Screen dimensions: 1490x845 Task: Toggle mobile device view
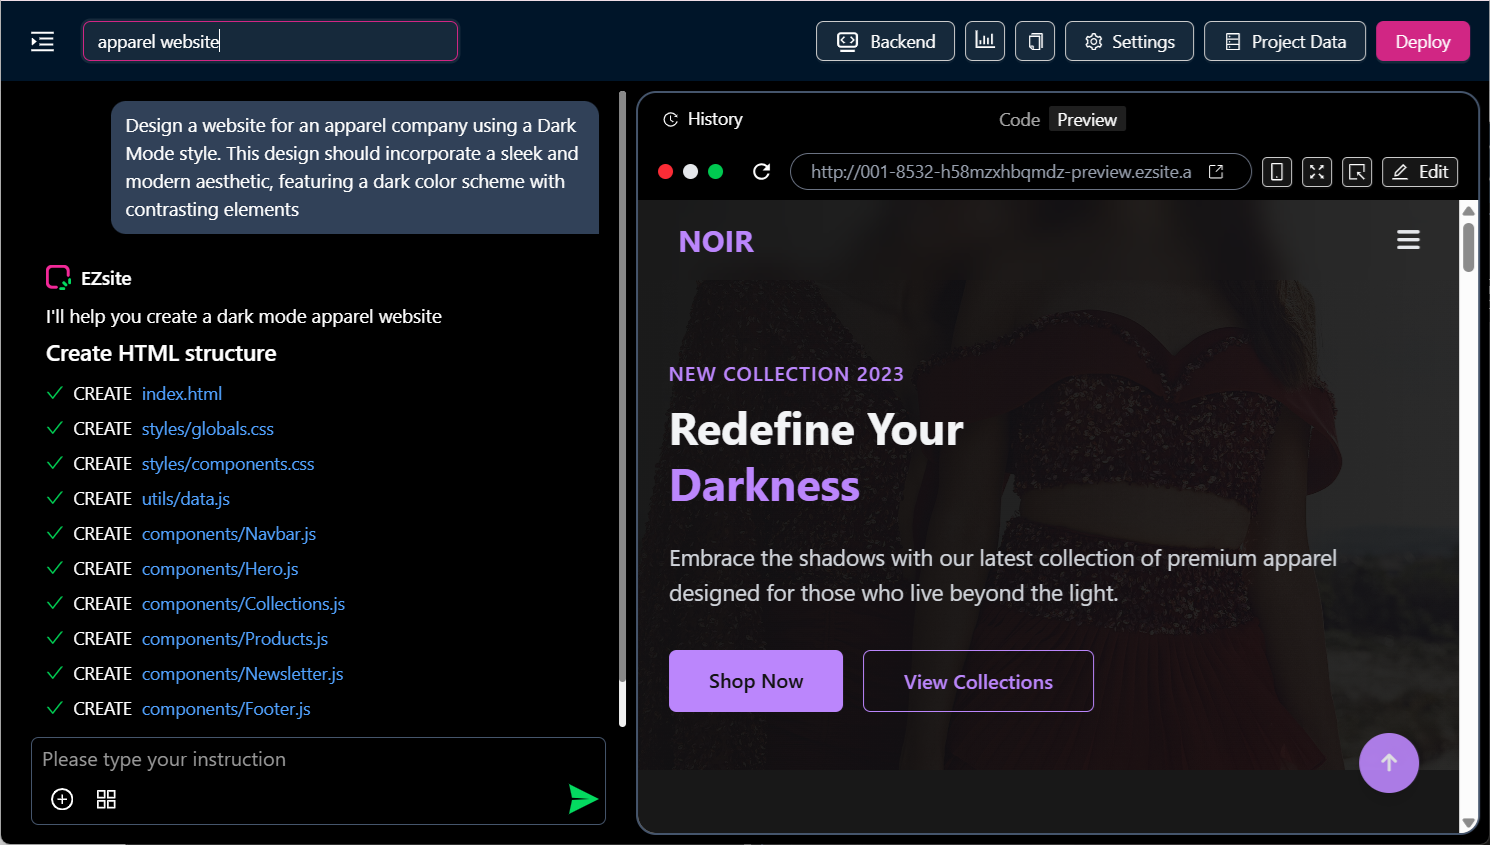[x=1277, y=172]
